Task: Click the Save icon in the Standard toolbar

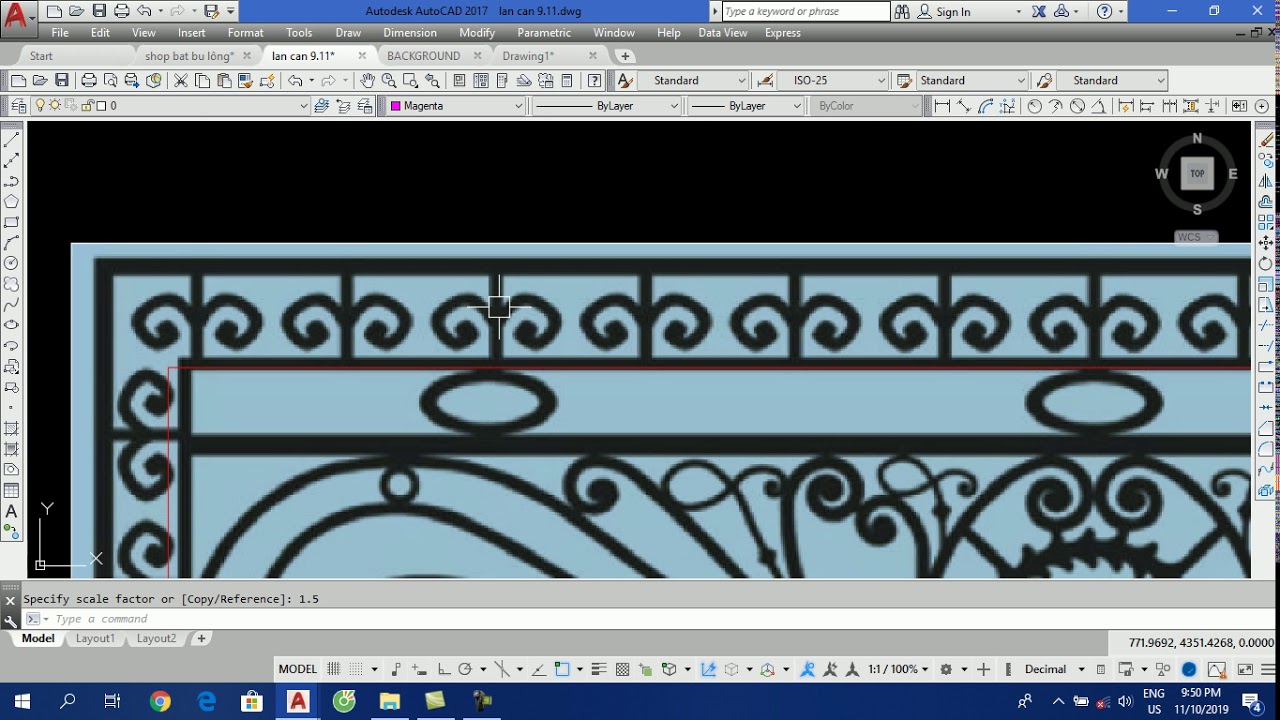Action: coord(62,81)
